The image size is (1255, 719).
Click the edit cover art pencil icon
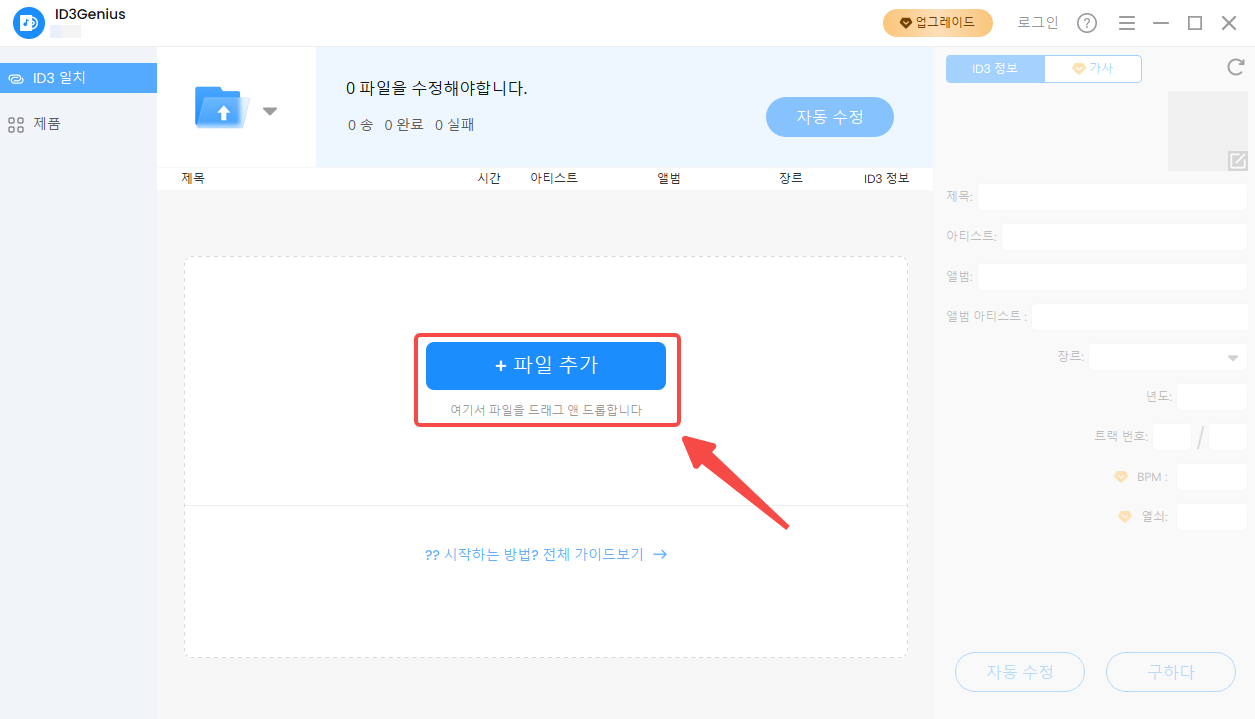pos(1238,161)
